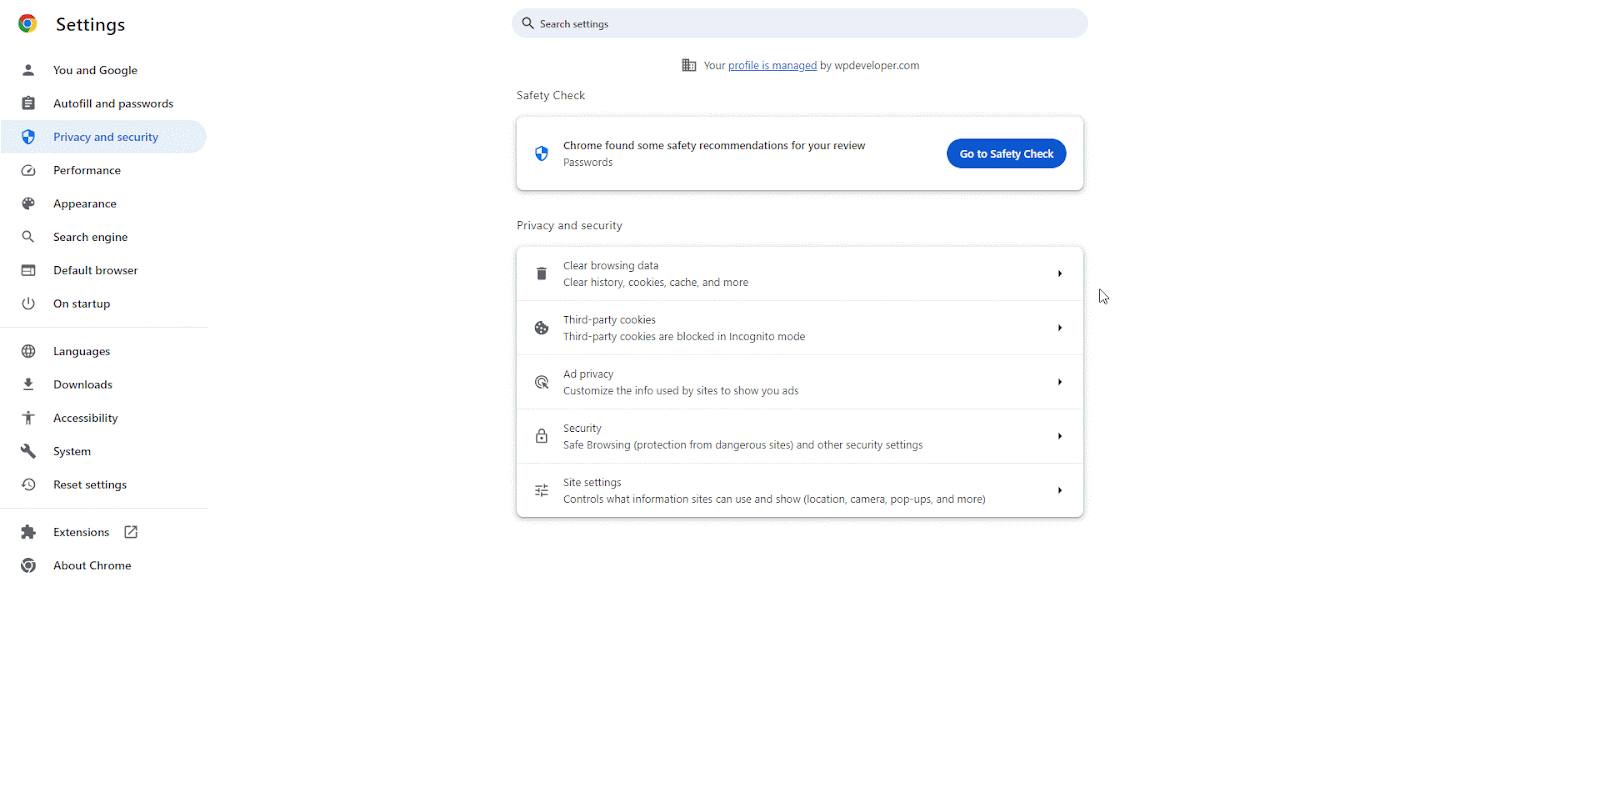
Task: Click the cookie icon for Third-party cookies
Action: (541, 327)
